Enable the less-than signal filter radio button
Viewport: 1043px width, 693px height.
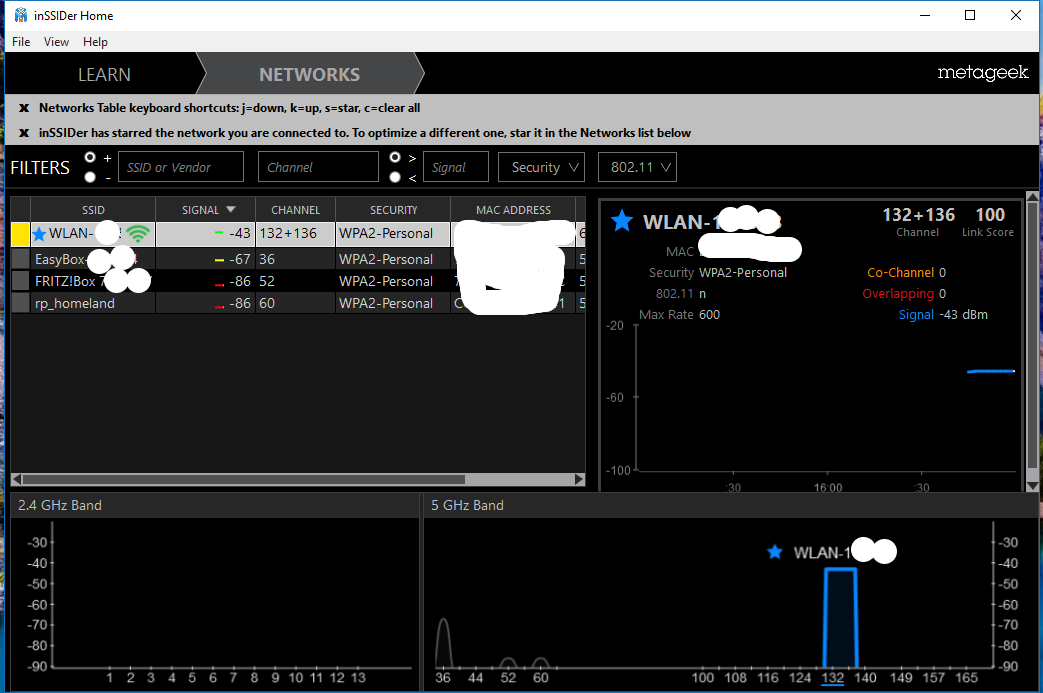pyautogui.click(x=396, y=176)
